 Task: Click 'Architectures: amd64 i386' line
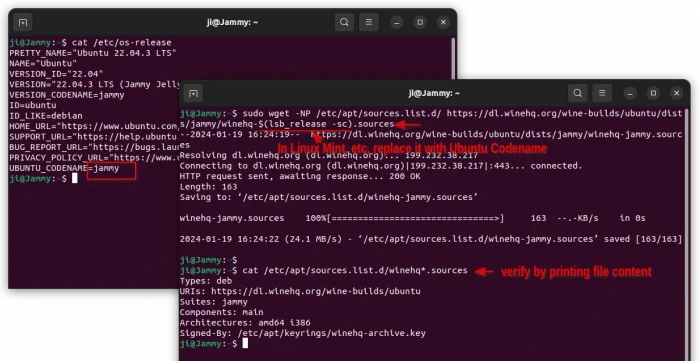tap(245, 323)
